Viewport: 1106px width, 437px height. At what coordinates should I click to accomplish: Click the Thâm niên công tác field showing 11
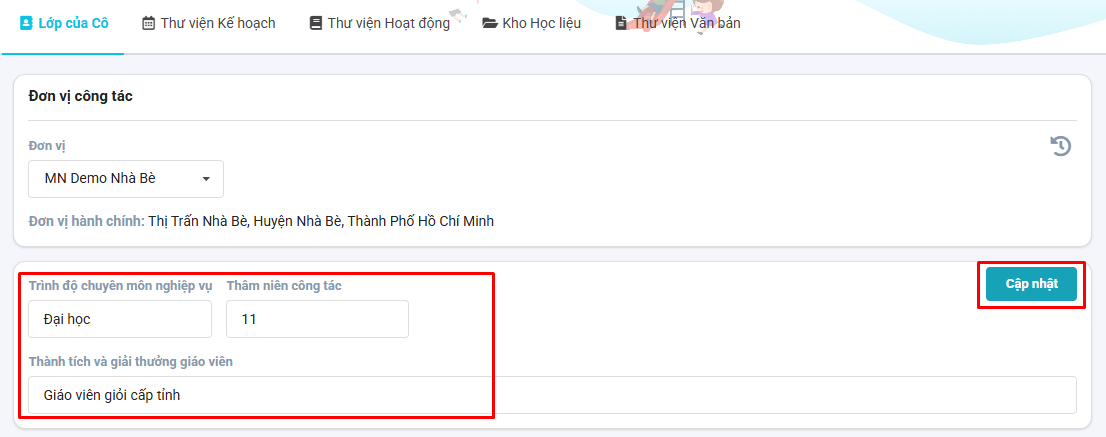(x=317, y=319)
